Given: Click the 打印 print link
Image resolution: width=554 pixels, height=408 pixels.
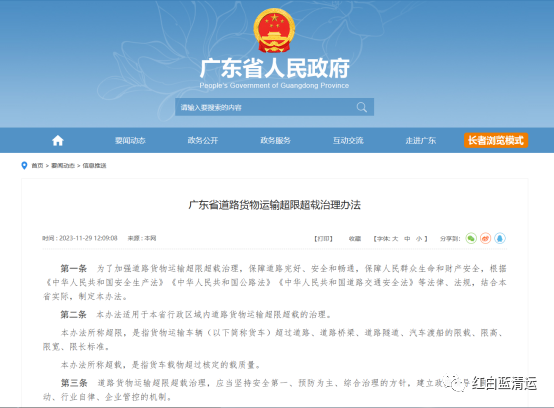Looking at the screenshot, I should [323, 239].
